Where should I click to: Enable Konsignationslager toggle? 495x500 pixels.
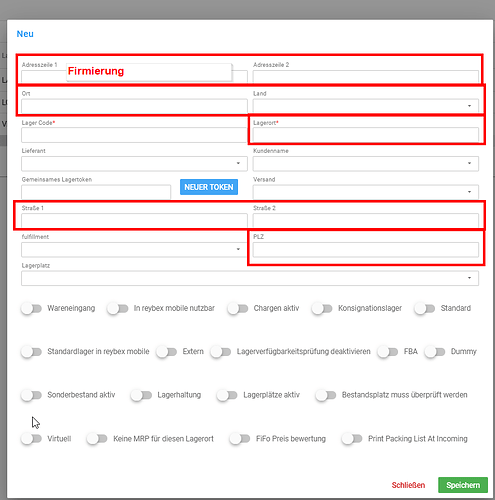pyautogui.click(x=322, y=308)
